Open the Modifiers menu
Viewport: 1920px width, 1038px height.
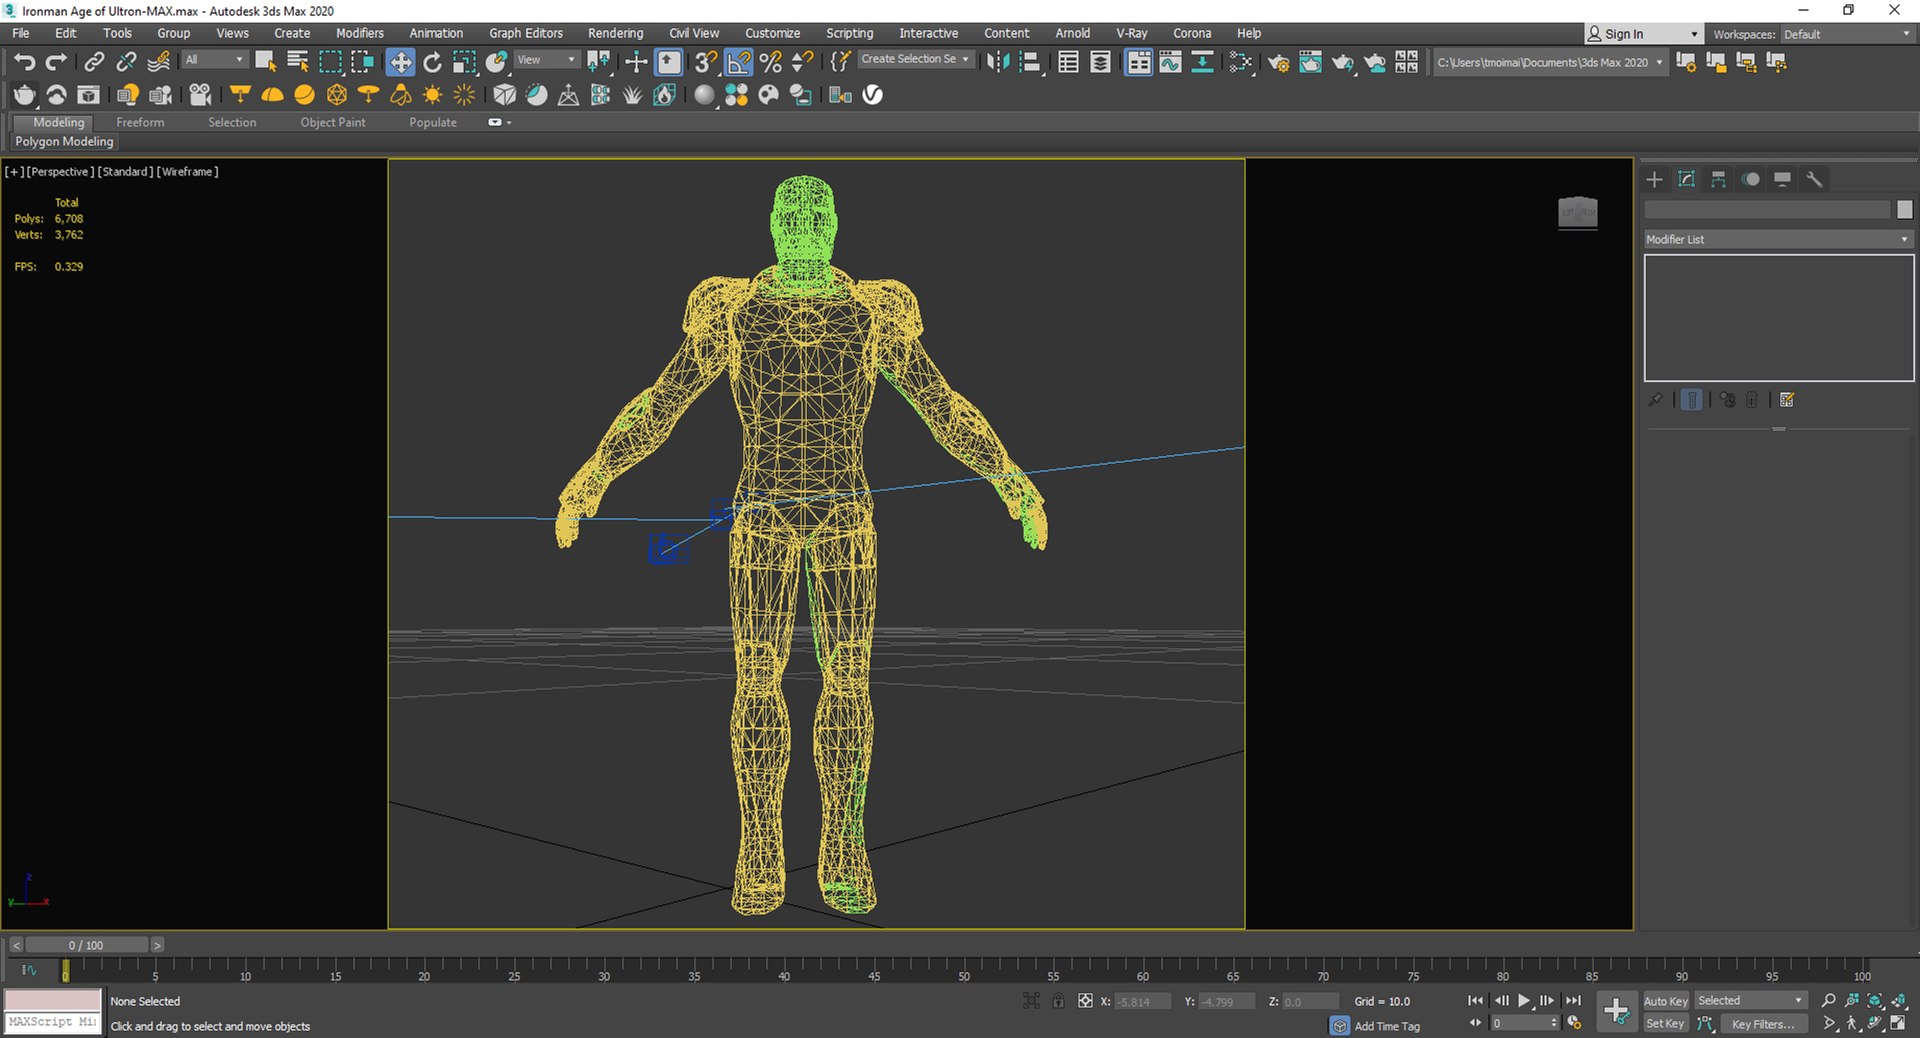pos(360,33)
